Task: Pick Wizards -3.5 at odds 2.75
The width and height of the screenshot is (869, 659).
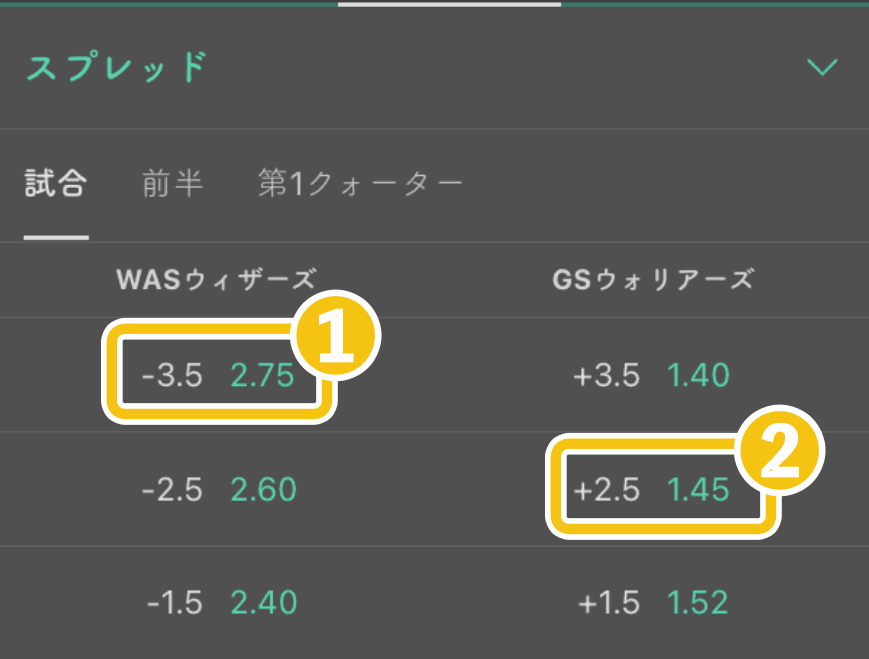Action: [218, 375]
